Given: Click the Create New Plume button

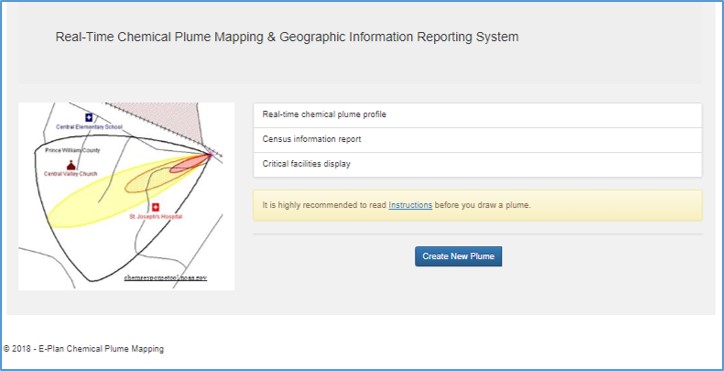Looking at the screenshot, I should coord(458,256).
